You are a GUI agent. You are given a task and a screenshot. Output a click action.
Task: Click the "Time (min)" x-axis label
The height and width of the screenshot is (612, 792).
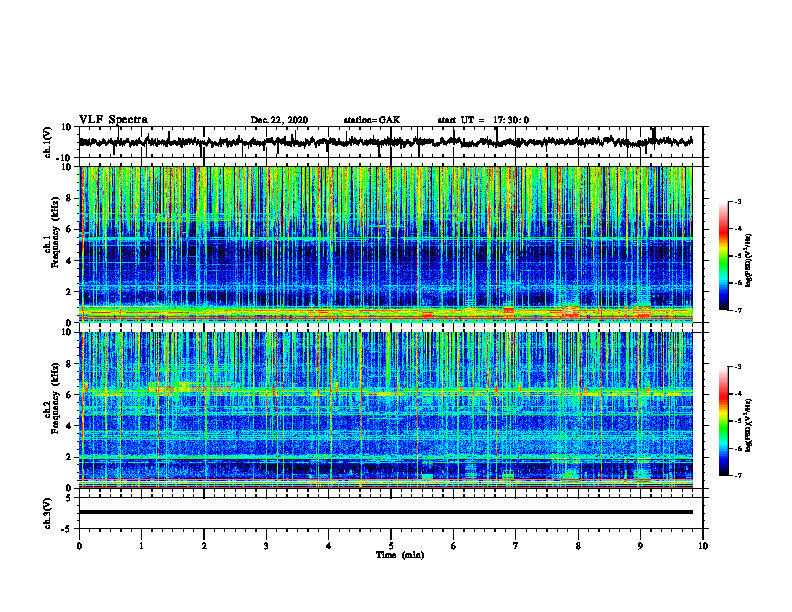(400, 555)
